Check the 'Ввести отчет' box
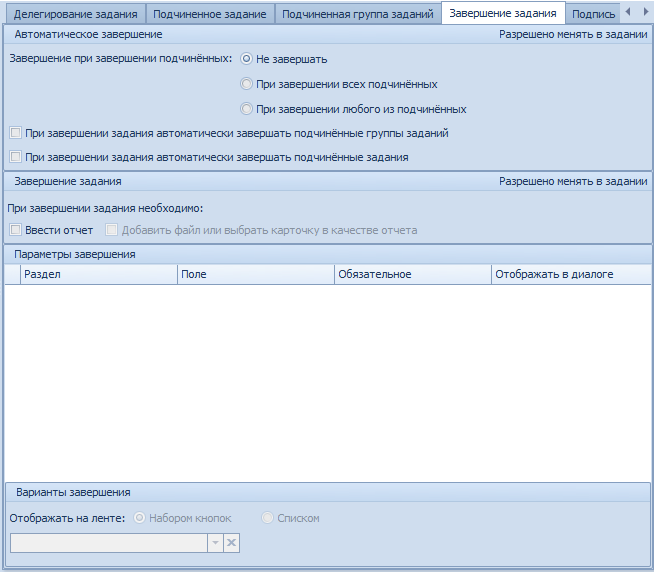 [15, 230]
